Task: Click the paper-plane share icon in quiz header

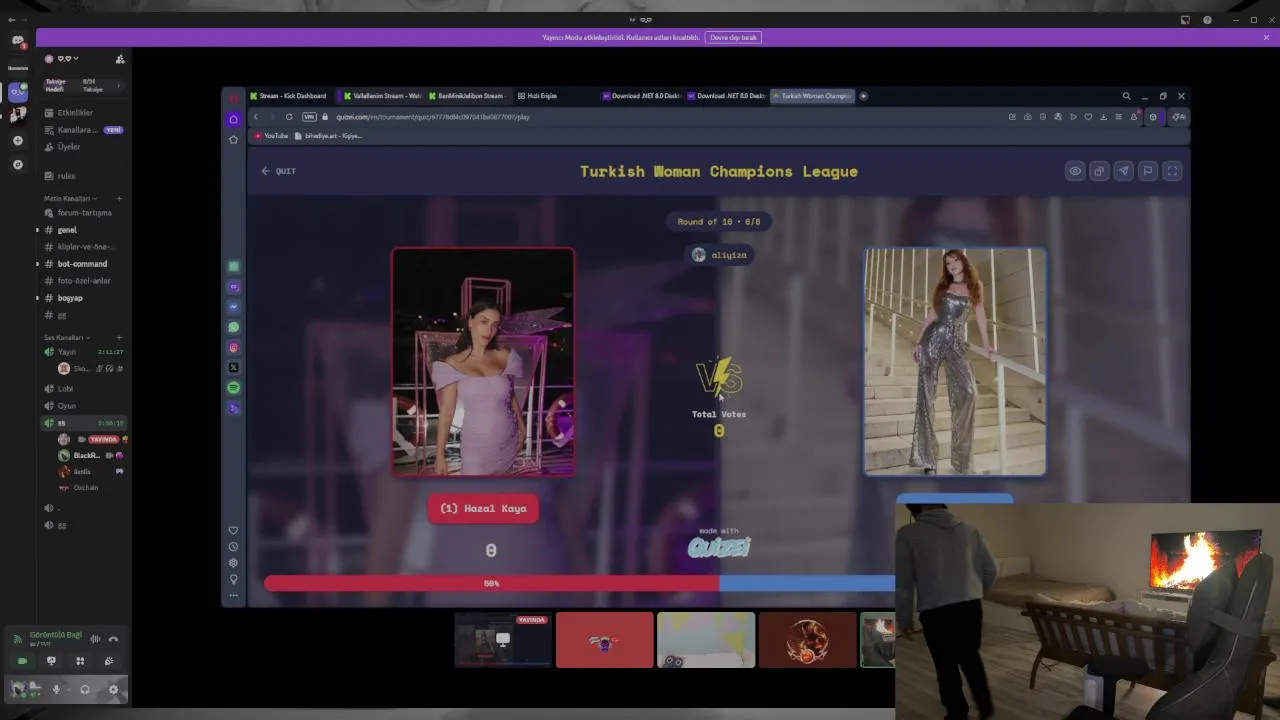Action: (x=1124, y=171)
